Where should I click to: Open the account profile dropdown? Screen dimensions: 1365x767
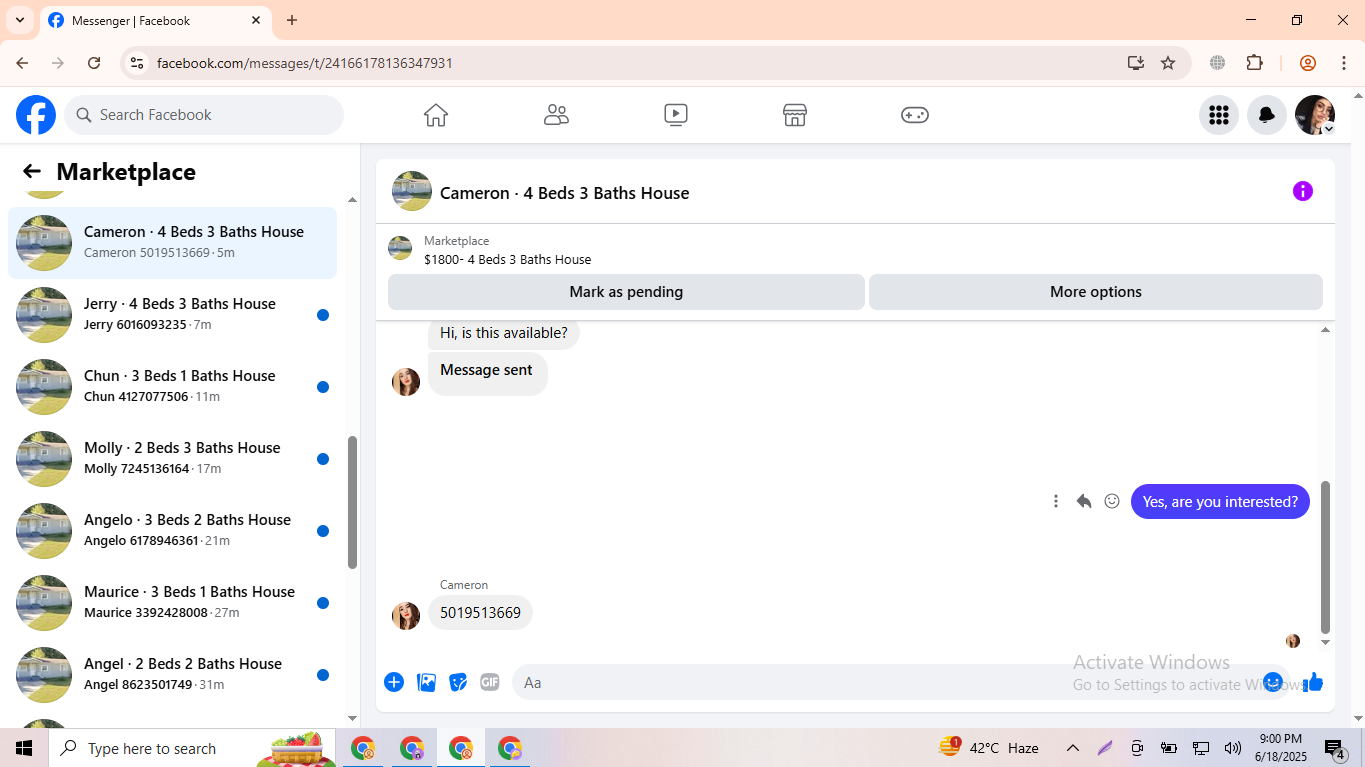click(1315, 115)
